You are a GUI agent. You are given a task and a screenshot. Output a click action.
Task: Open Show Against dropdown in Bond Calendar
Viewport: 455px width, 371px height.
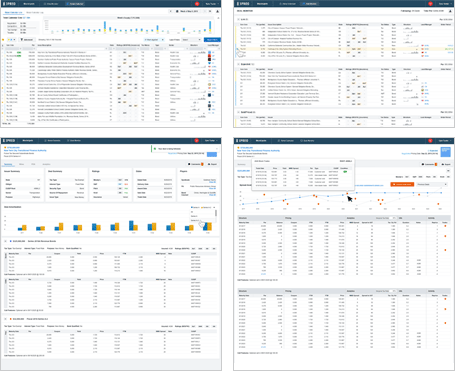click(154, 40)
